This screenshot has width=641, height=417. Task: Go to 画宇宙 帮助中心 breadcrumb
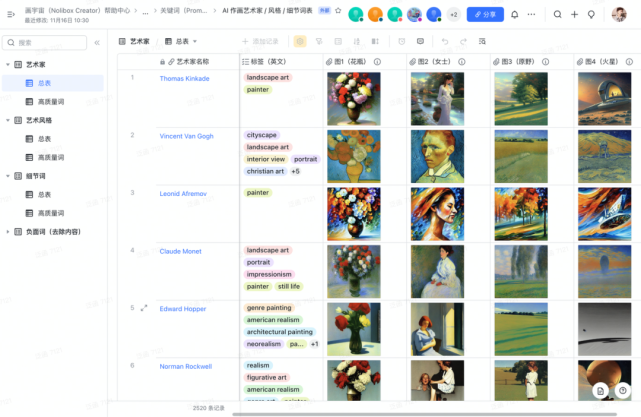coord(77,11)
